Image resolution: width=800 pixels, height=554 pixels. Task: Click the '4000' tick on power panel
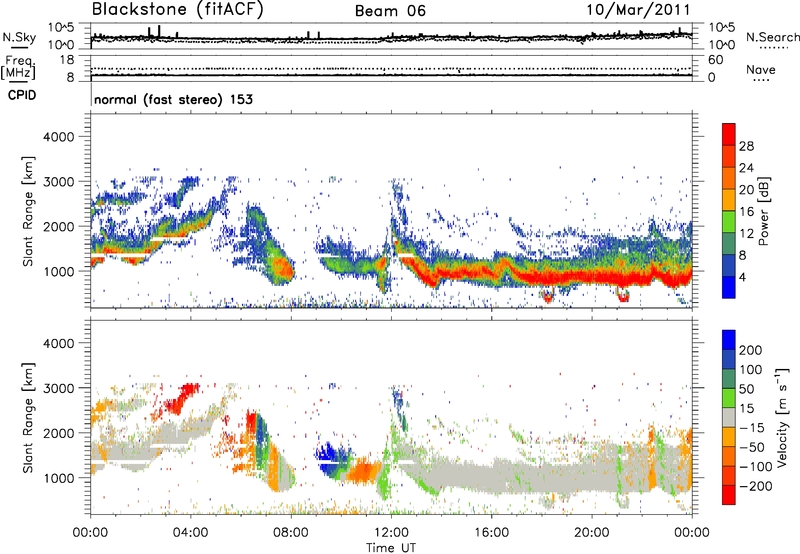point(58,137)
